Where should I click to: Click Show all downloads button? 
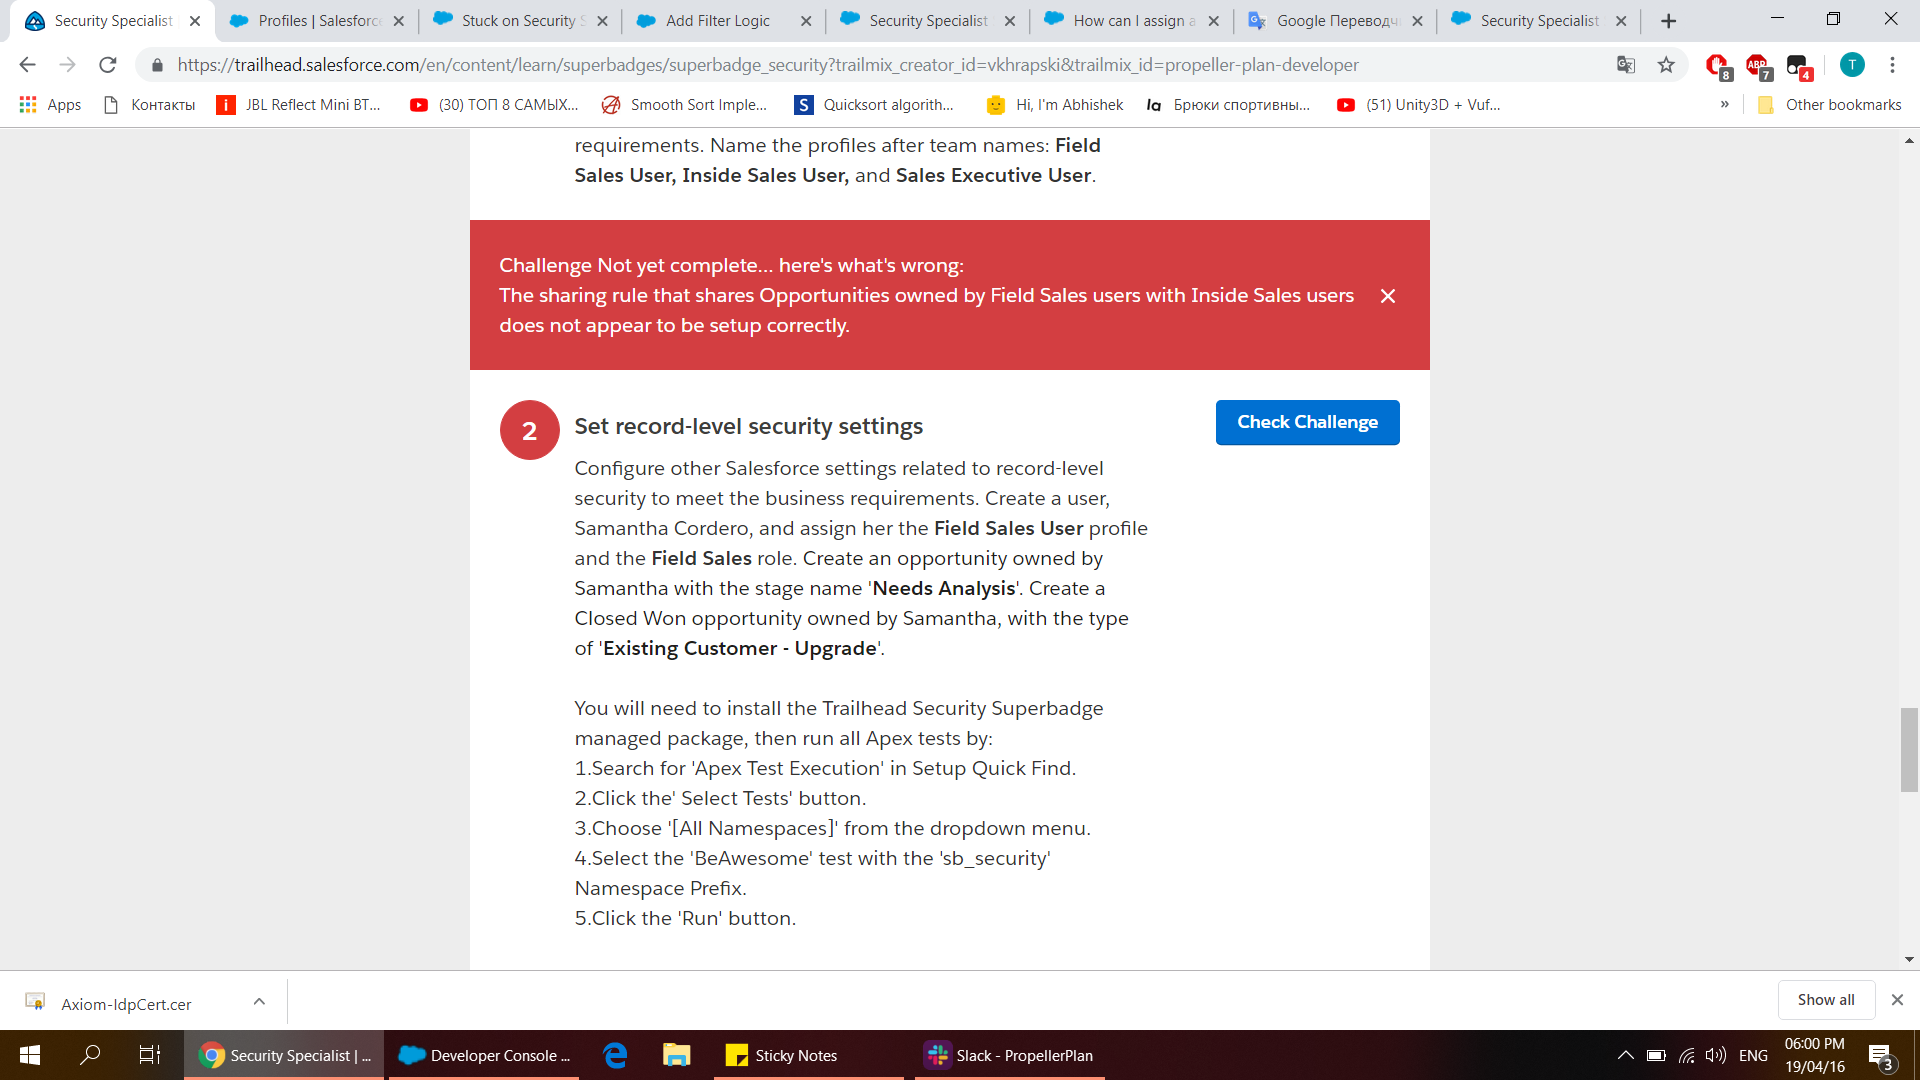coord(1825,1000)
